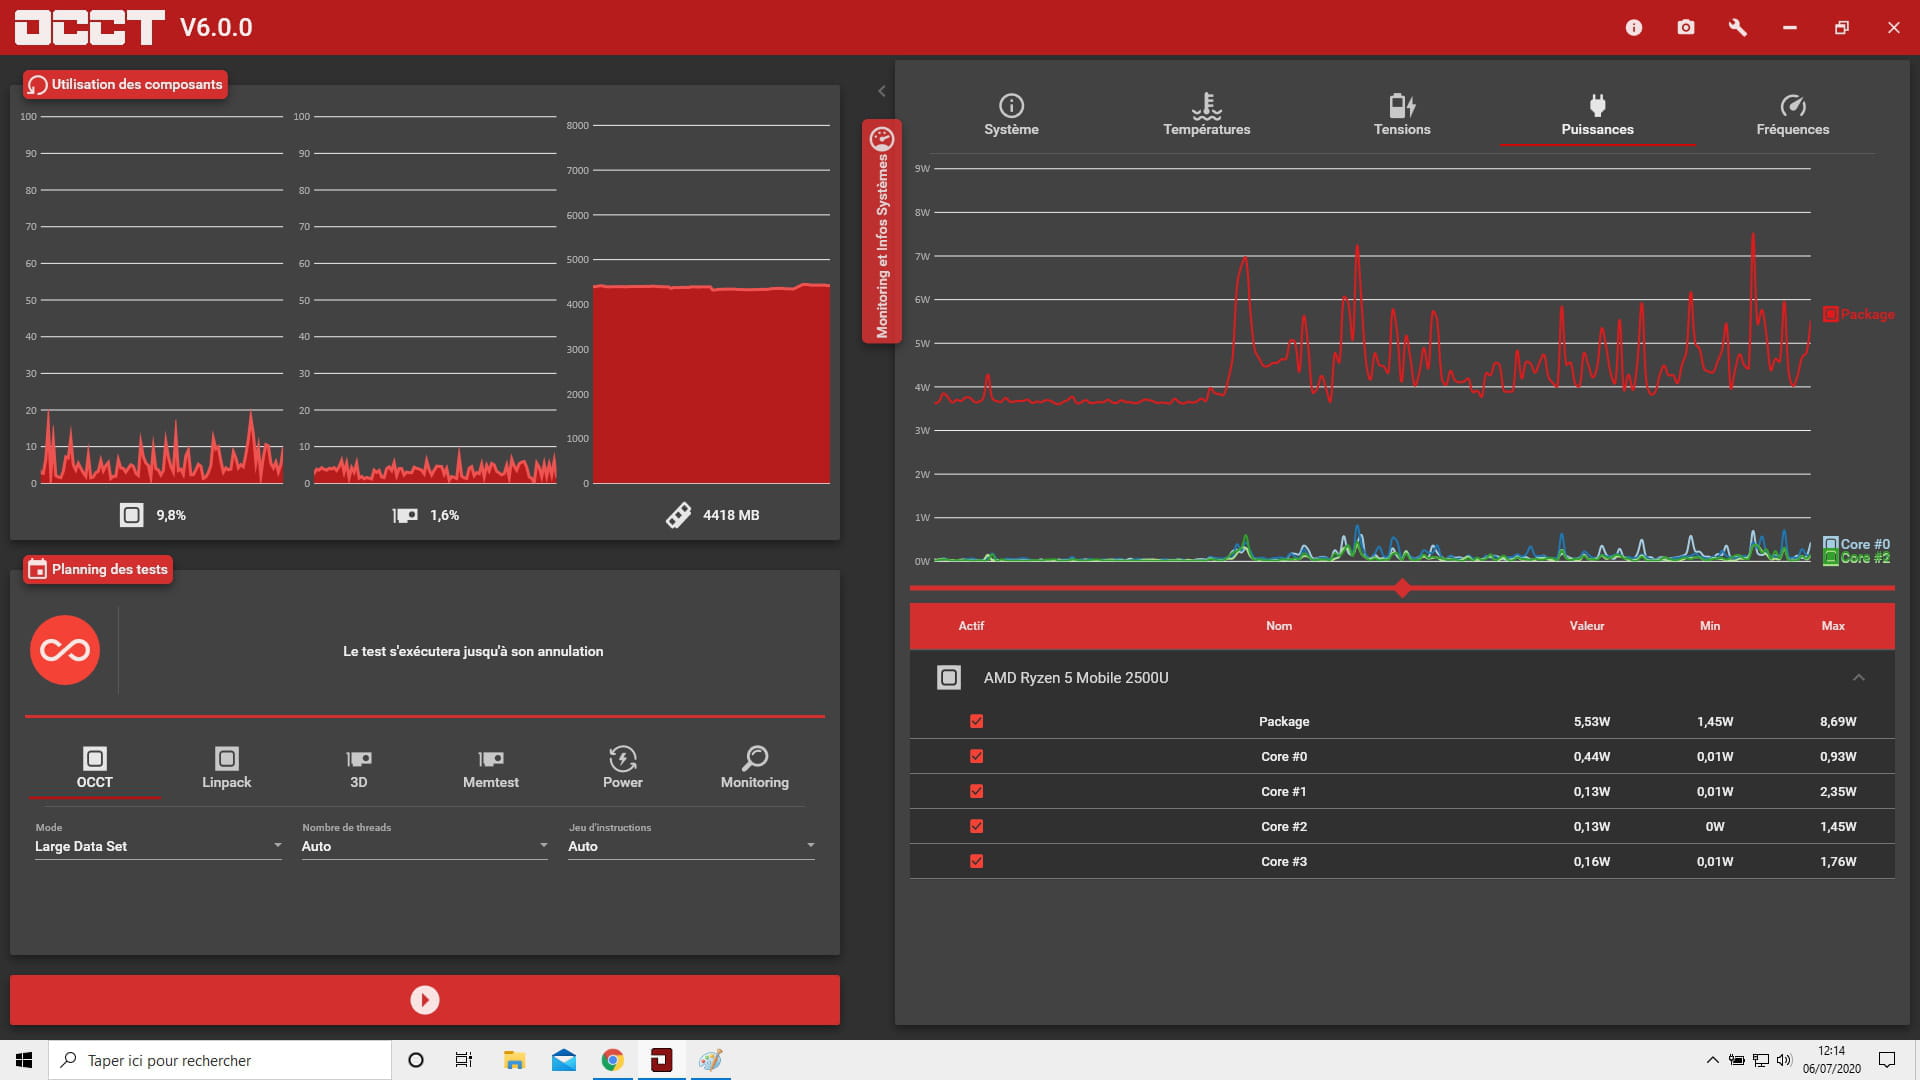
Task: Select the 3D test tab
Action: click(x=359, y=768)
